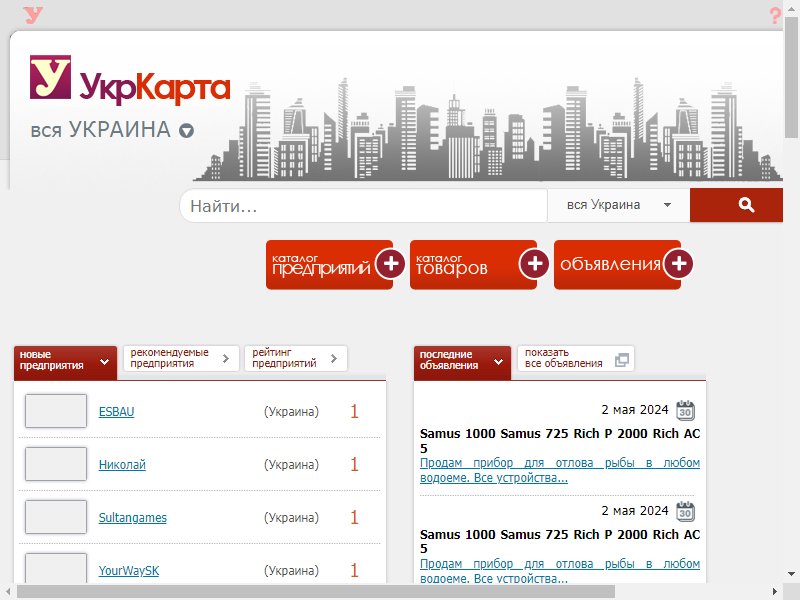Click the new-window icon on показать все объявления
800x600 pixels.
point(621,360)
